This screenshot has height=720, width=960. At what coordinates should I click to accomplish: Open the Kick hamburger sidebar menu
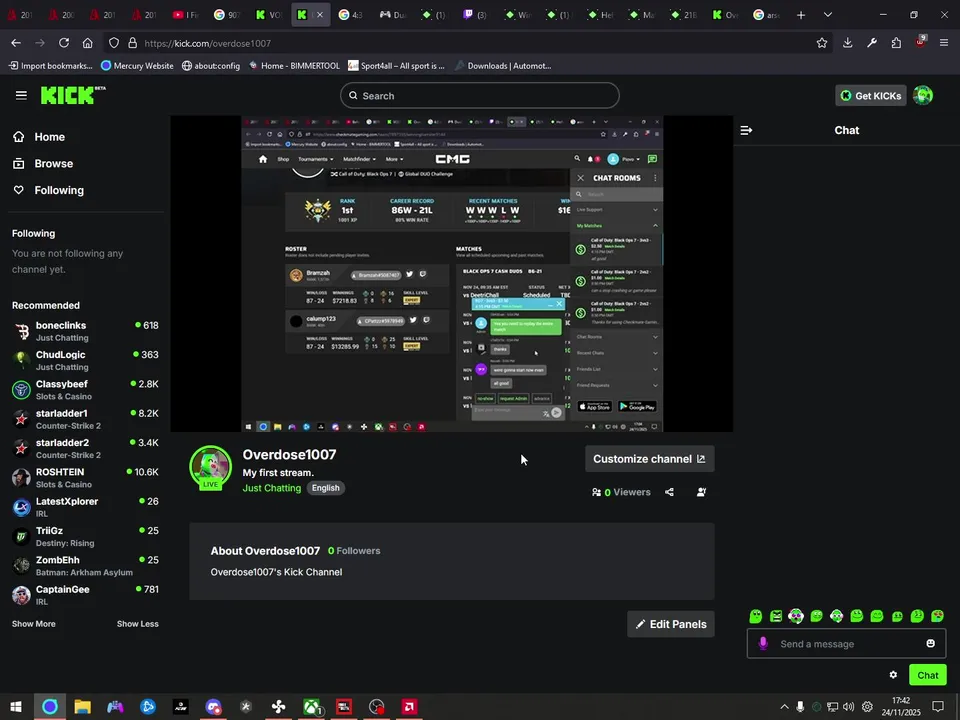click(21, 96)
